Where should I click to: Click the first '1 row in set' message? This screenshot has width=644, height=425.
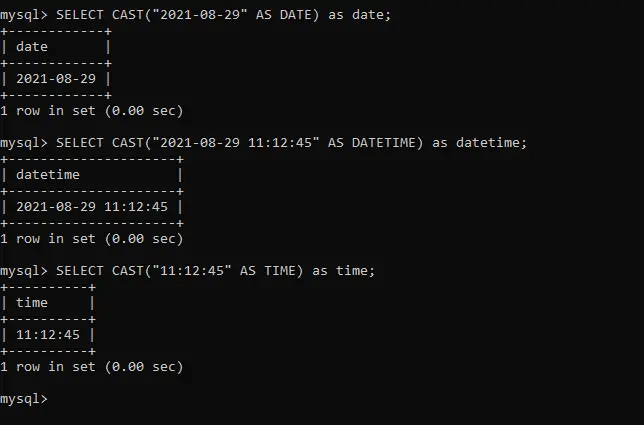pos(92,111)
